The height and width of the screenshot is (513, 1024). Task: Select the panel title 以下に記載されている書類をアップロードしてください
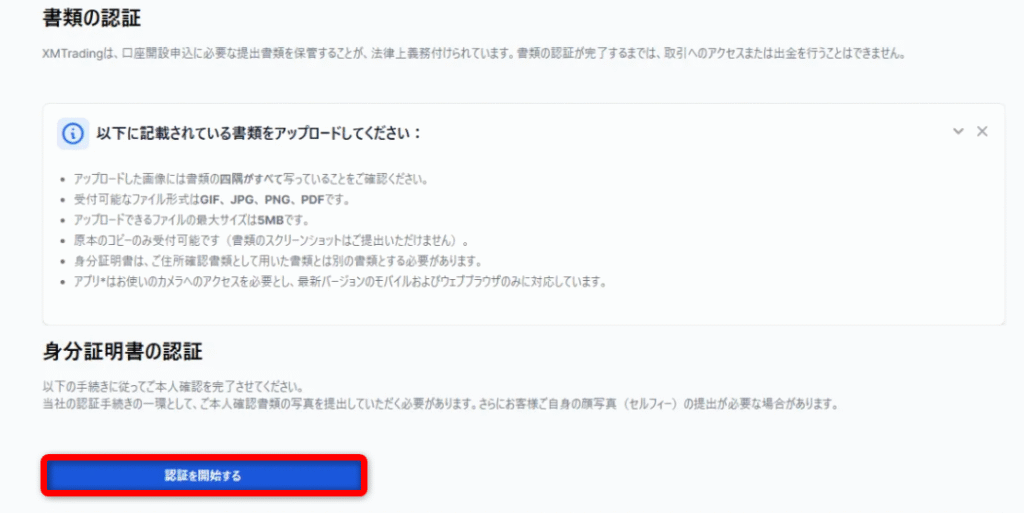[x=259, y=133]
